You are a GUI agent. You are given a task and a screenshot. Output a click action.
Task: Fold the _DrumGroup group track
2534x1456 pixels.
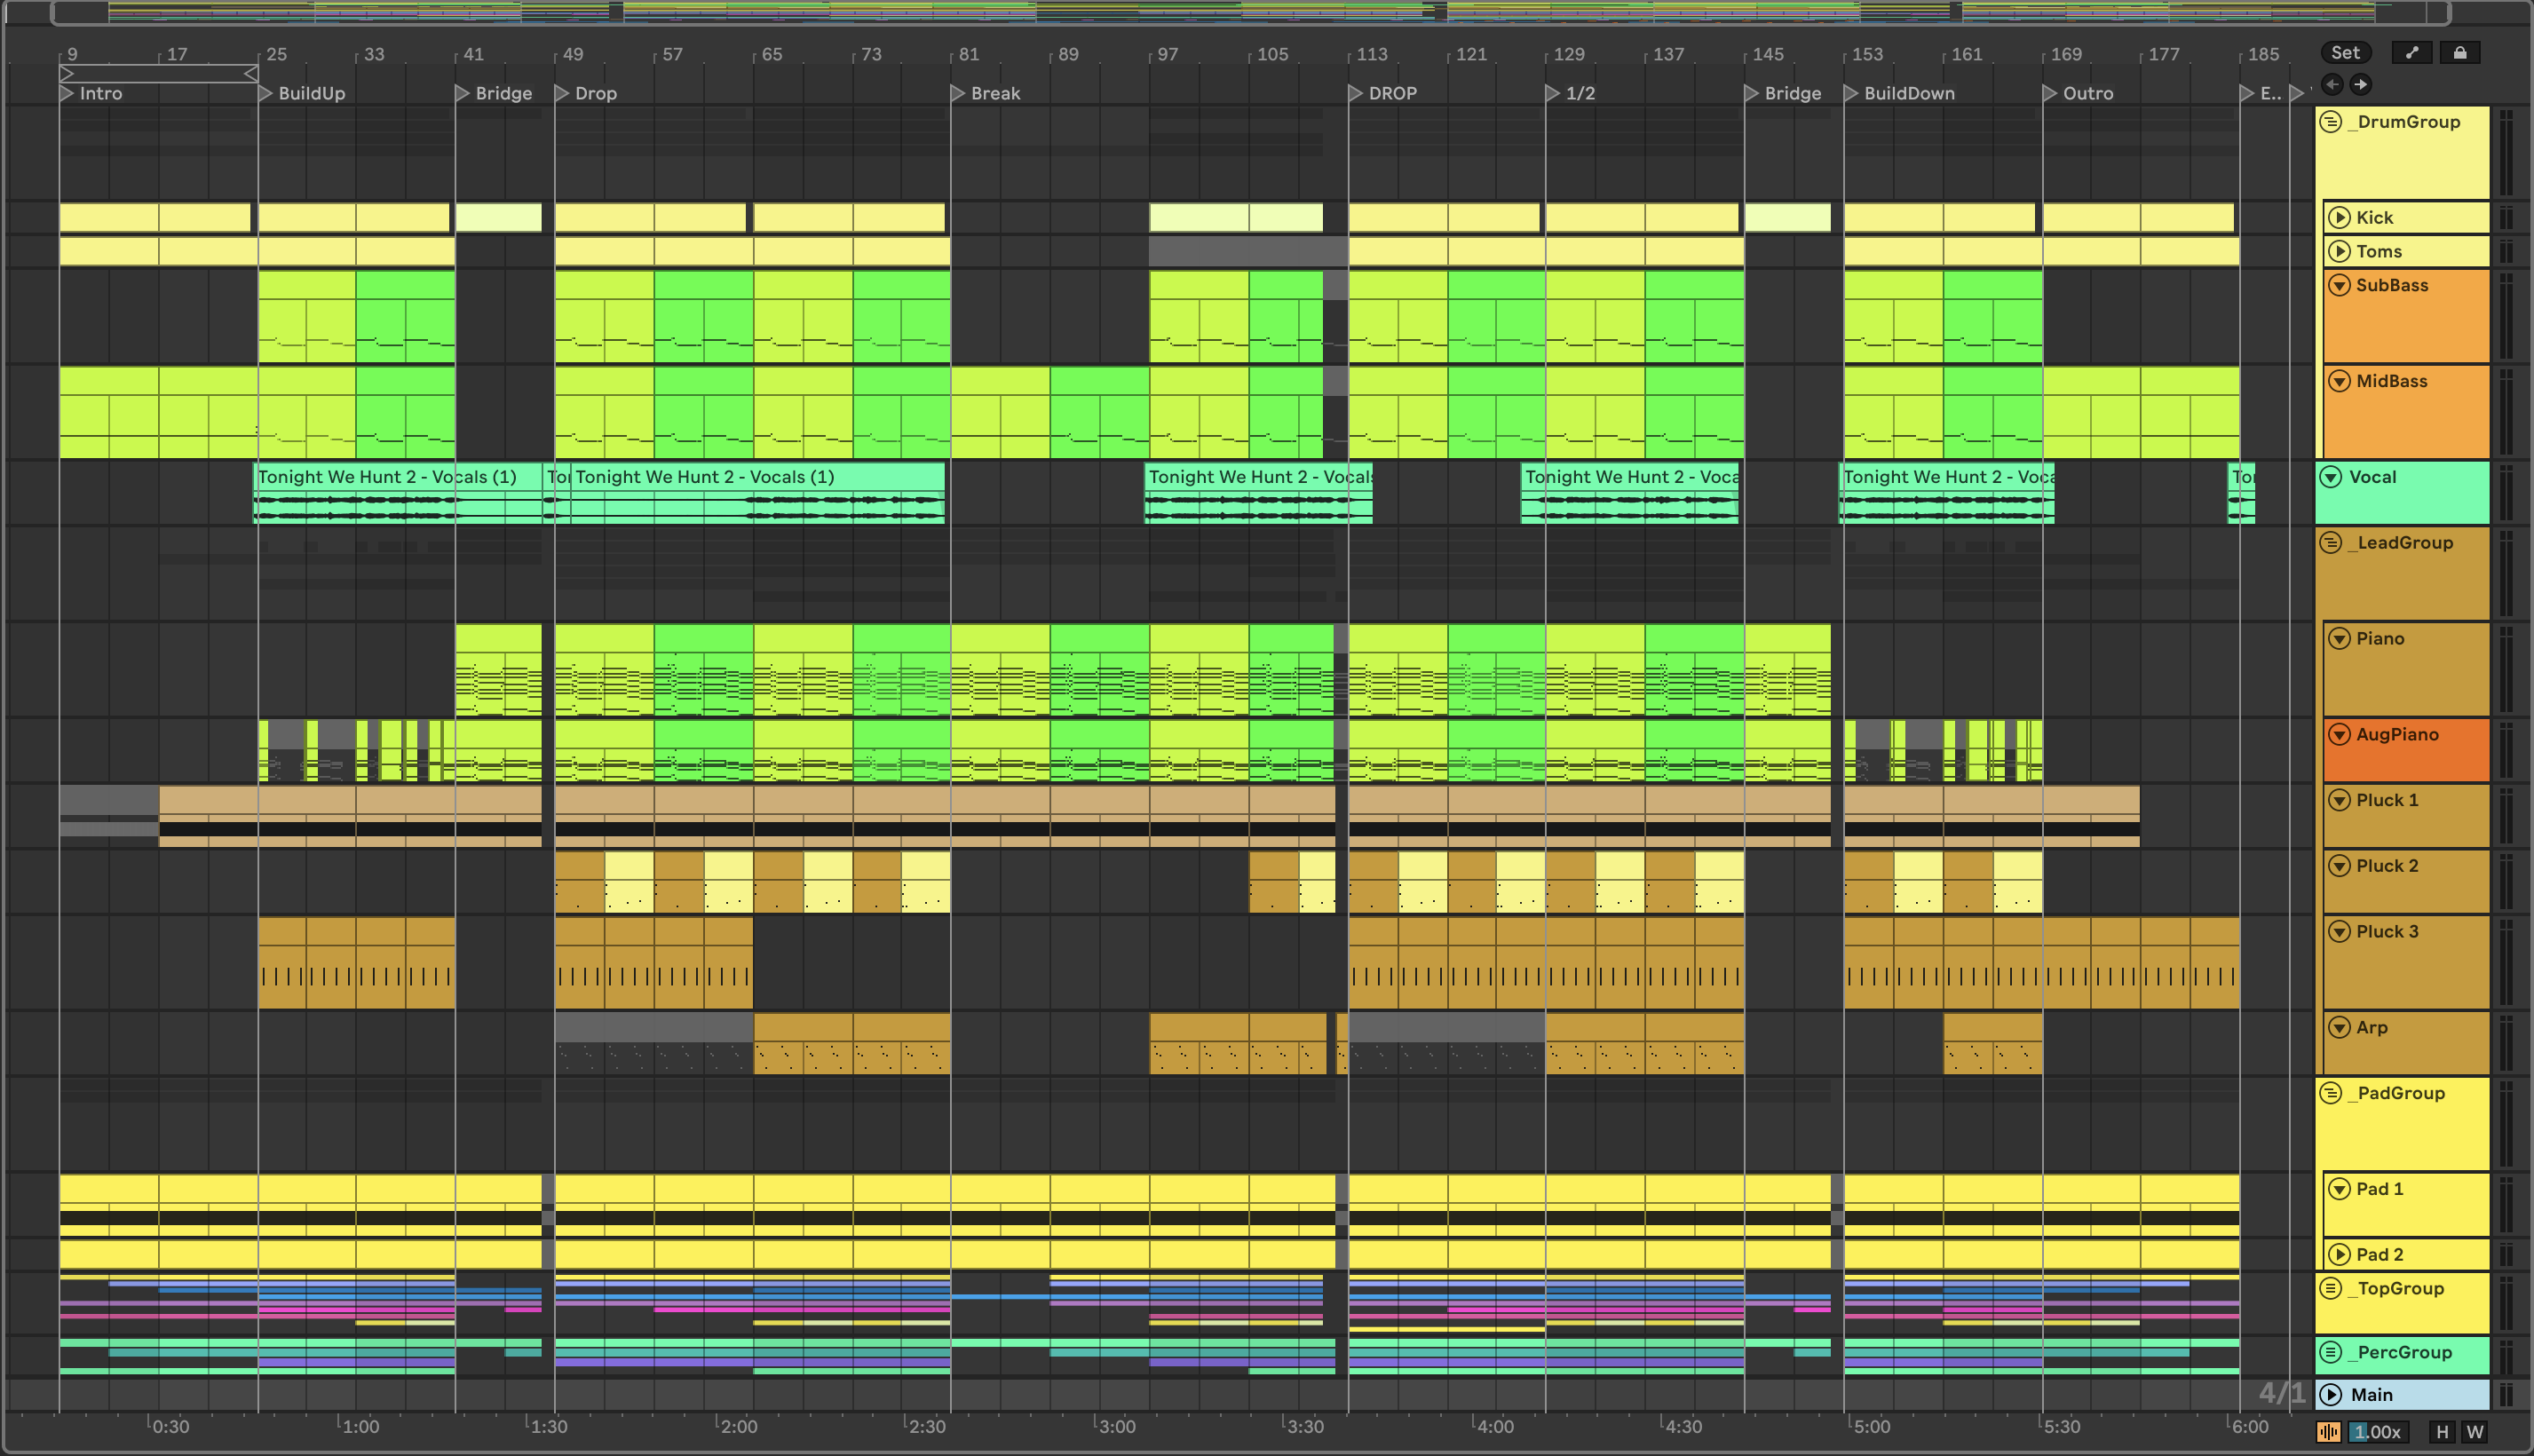click(2331, 122)
